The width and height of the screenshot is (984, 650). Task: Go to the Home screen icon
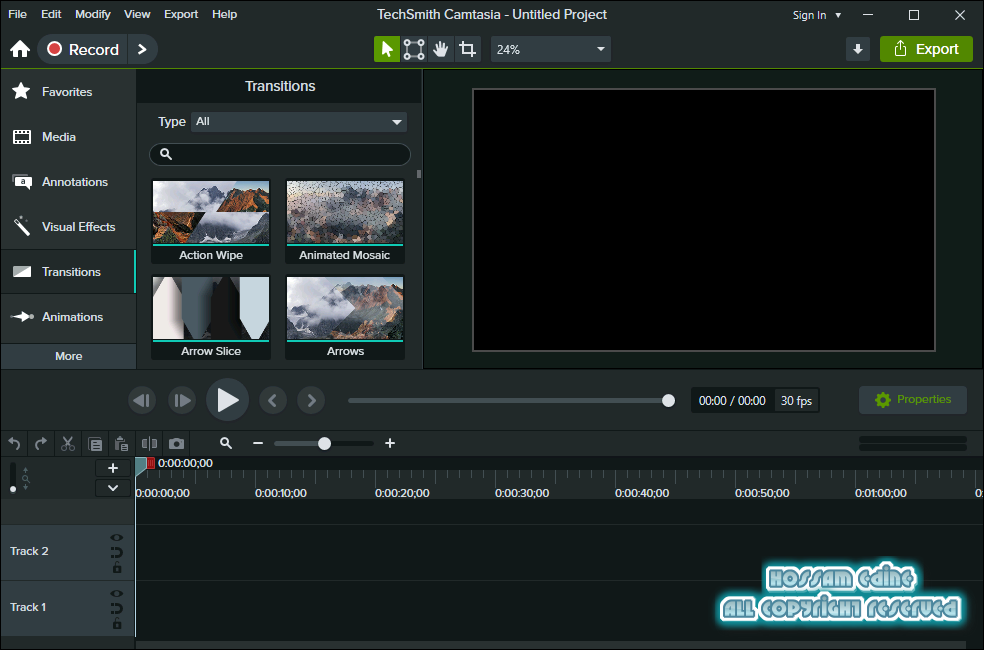(x=19, y=49)
